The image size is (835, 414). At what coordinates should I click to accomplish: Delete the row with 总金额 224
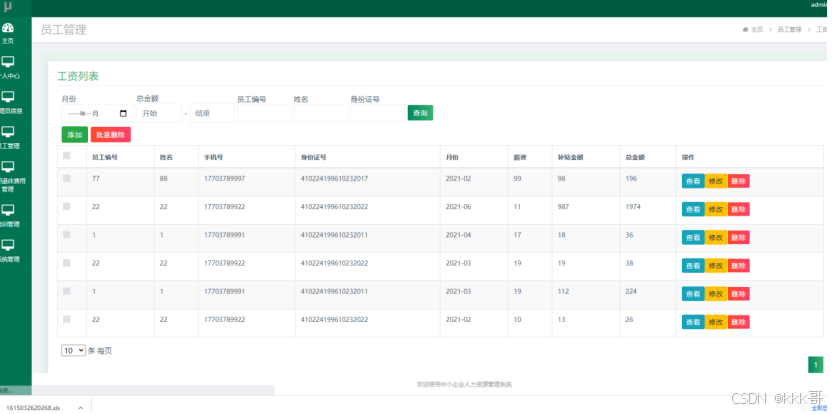coord(738,294)
